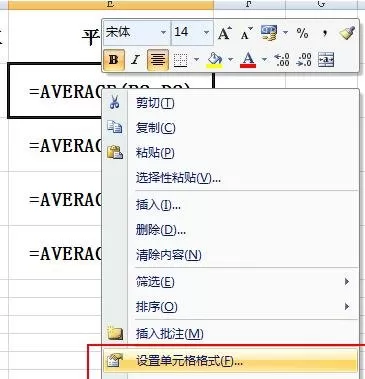Apply comma style format
This screenshot has height=379, width=365.
[x=325, y=33]
